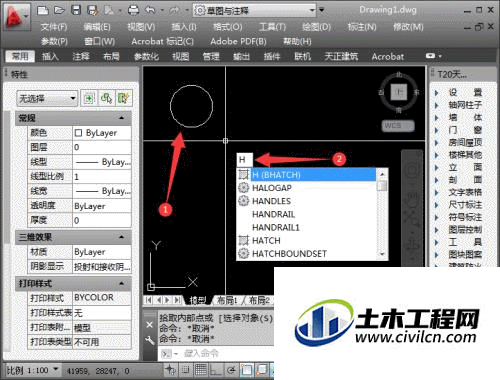Click the ViewCube top face
Screen dimensions: 500x380
click(x=399, y=92)
